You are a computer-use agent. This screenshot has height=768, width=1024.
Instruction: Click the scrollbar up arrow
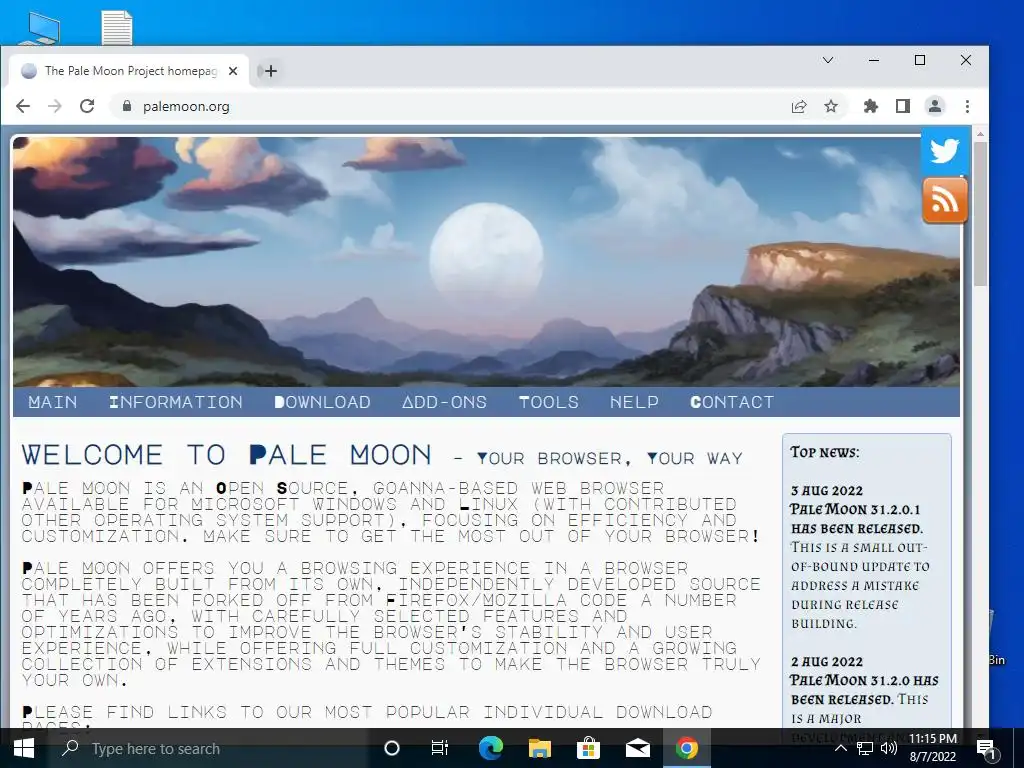click(980, 134)
